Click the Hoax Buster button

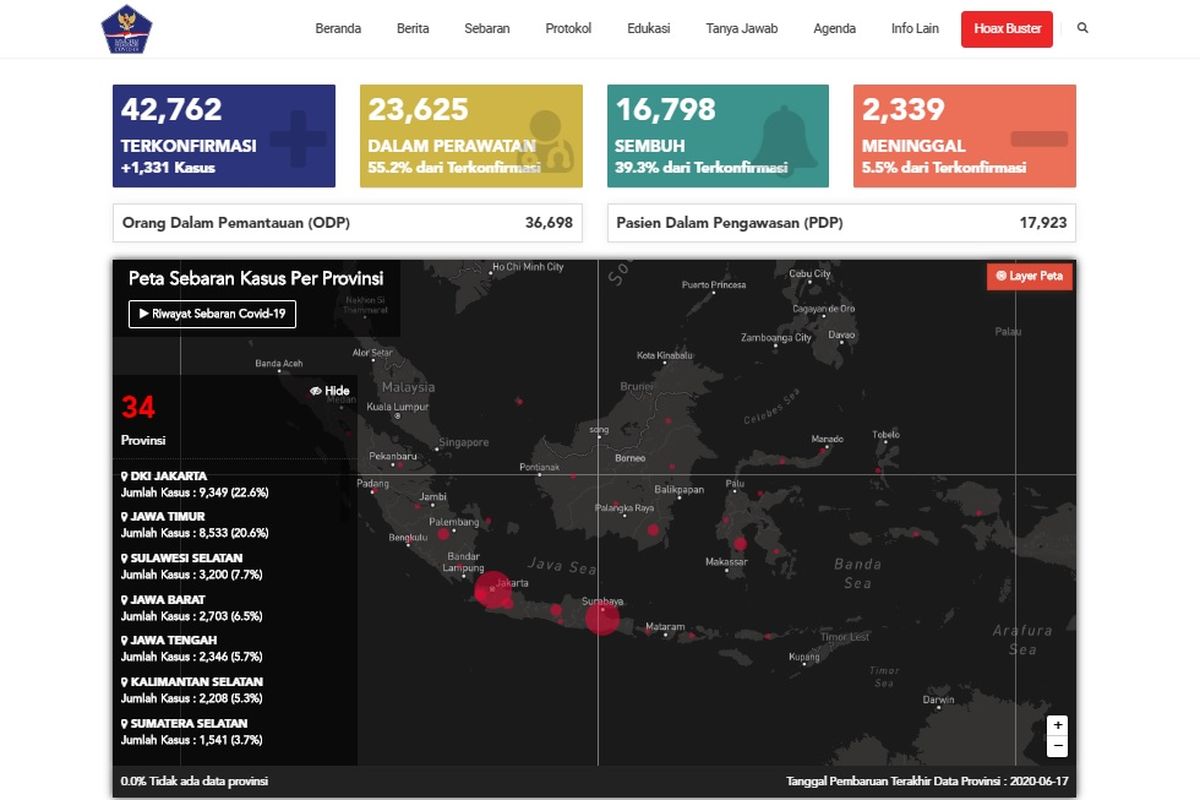click(1008, 28)
